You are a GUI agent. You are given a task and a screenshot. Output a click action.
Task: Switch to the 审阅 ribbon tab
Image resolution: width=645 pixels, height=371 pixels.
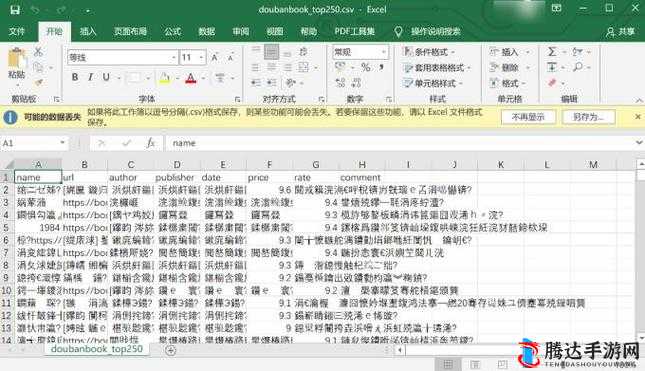pyautogui.click(x=241, y=31)
